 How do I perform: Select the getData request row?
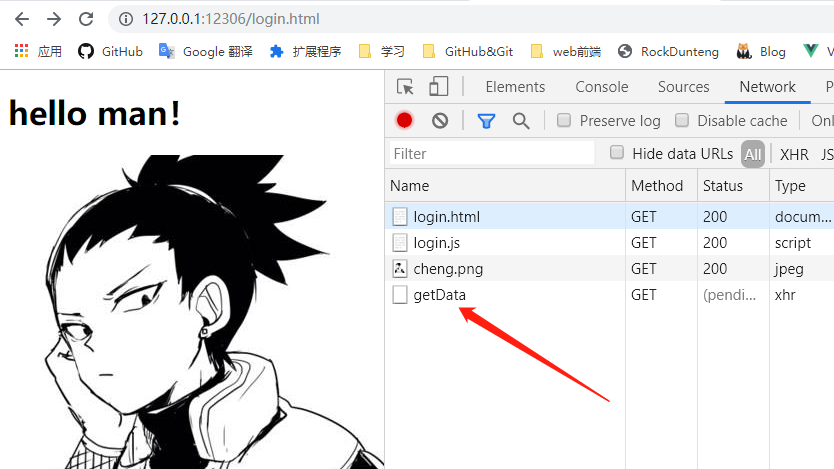pyautogui.click(x=610, y=295)
